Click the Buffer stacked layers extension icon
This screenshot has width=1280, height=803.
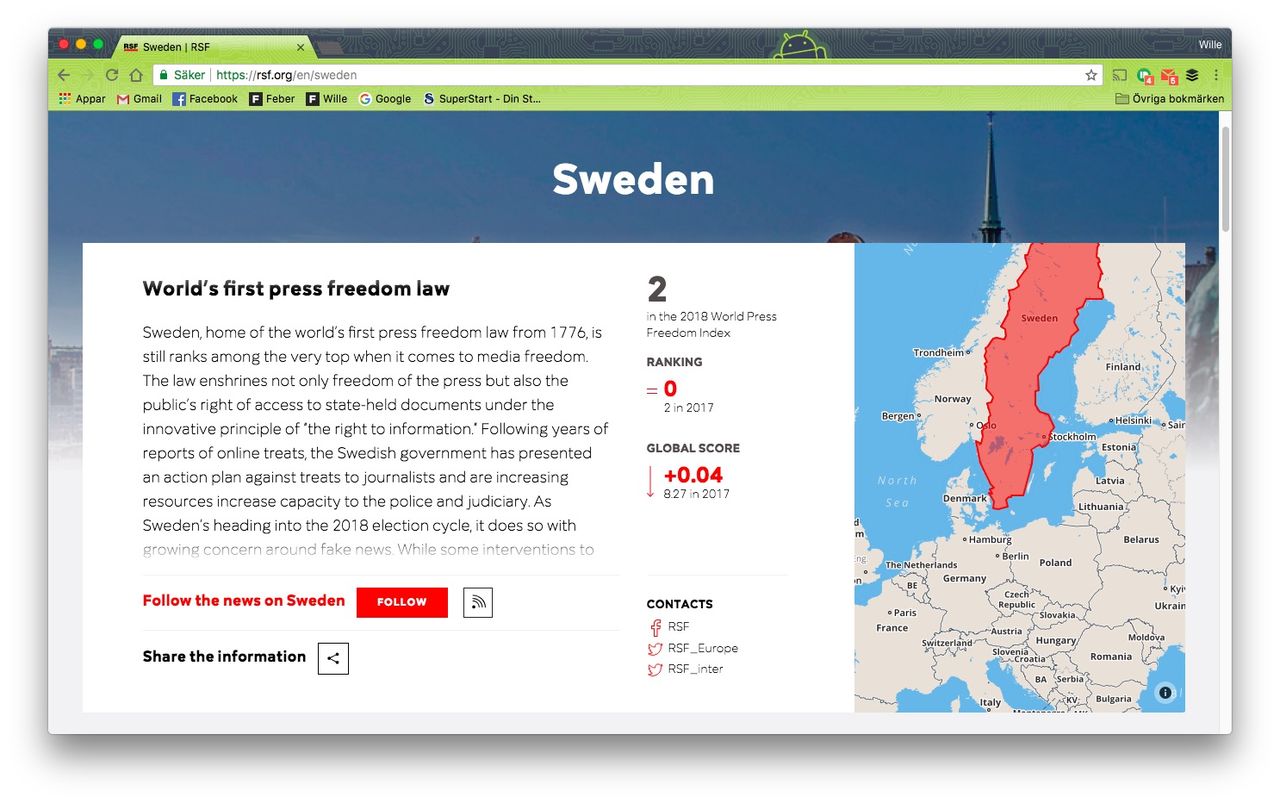coord(1192,75)
